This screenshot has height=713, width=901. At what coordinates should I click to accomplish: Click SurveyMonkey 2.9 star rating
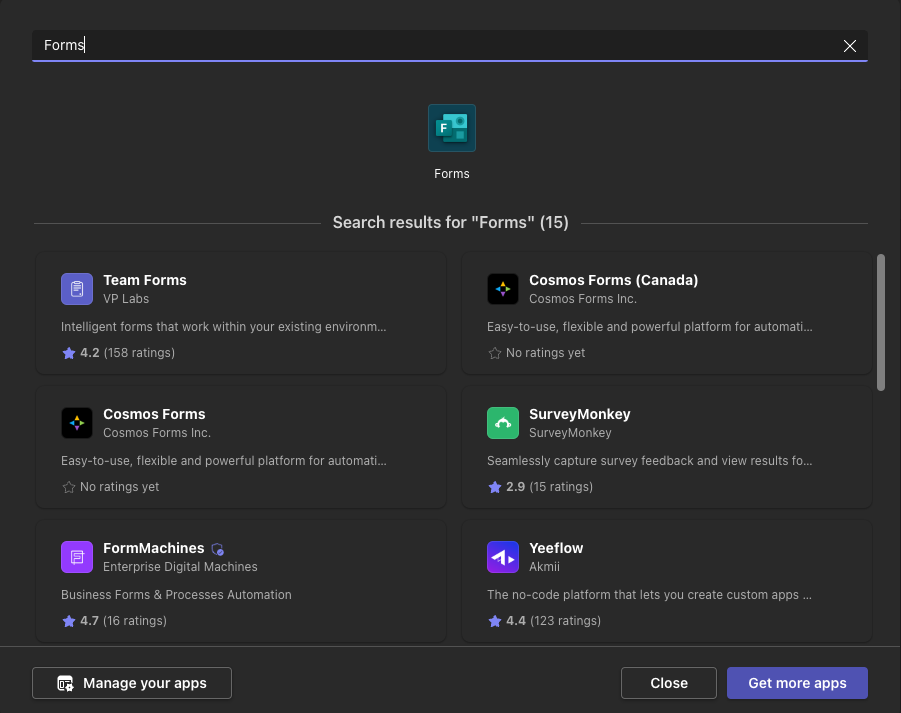495,487
